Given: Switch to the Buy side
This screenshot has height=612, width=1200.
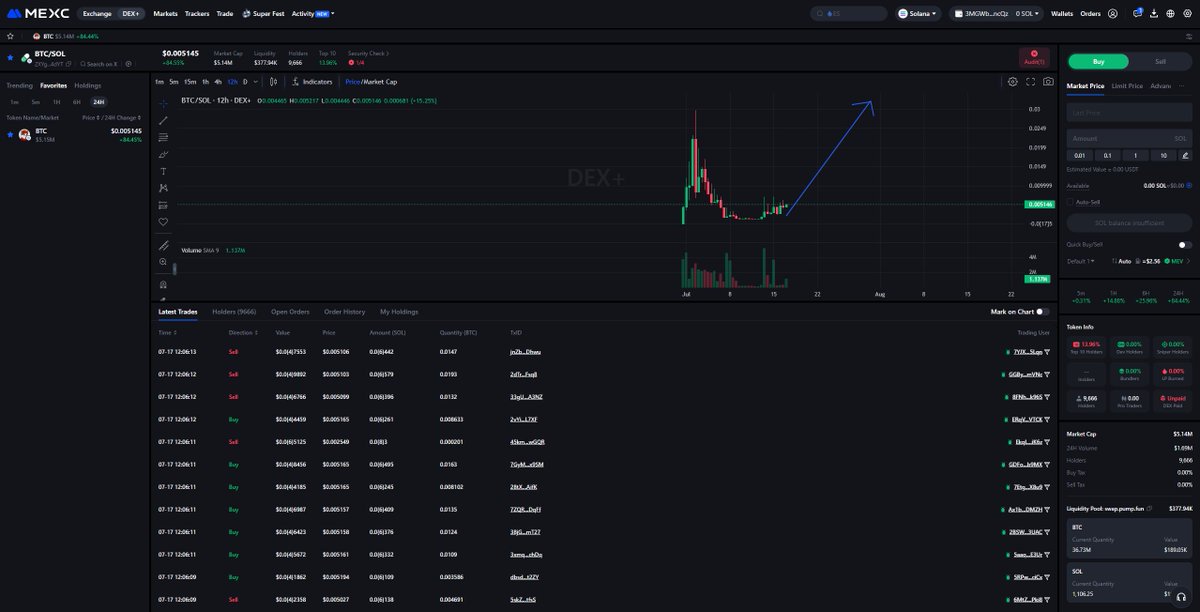Looking at the screenshot, I should tap(1098, 61).
